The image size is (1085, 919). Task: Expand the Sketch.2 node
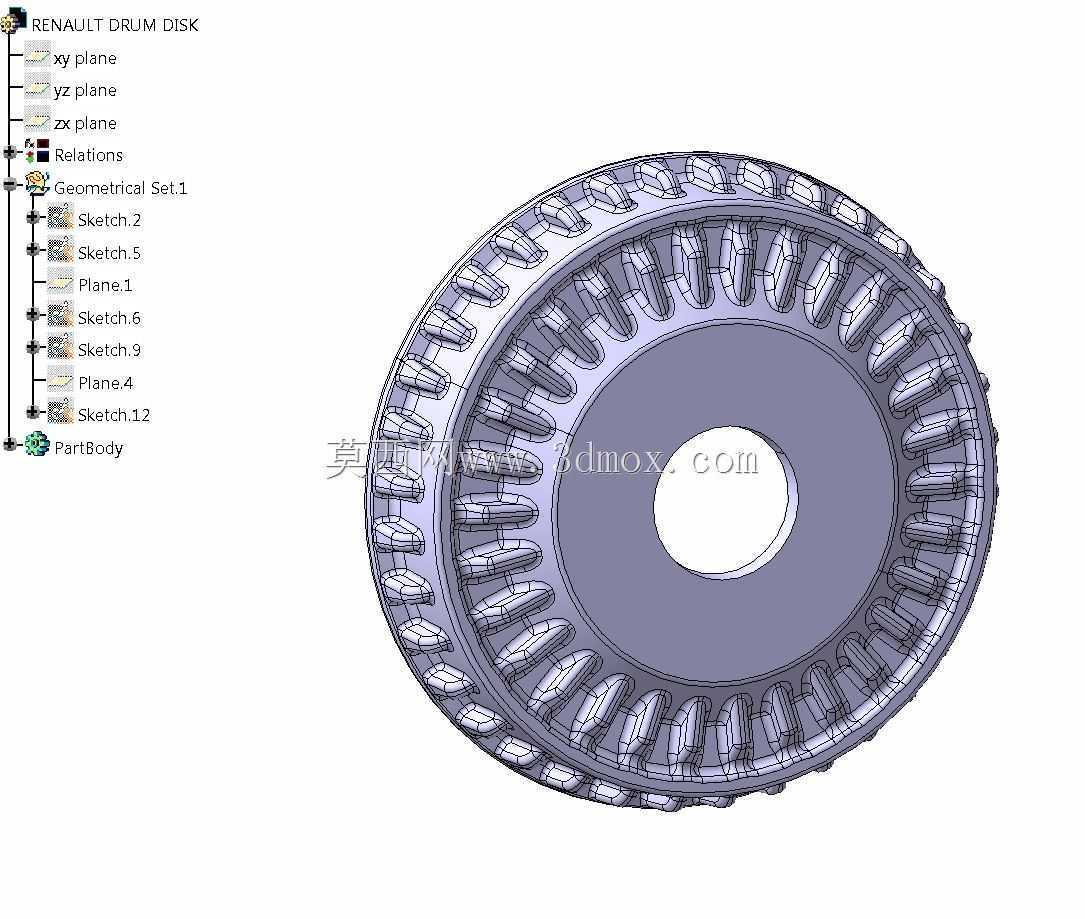33,217
